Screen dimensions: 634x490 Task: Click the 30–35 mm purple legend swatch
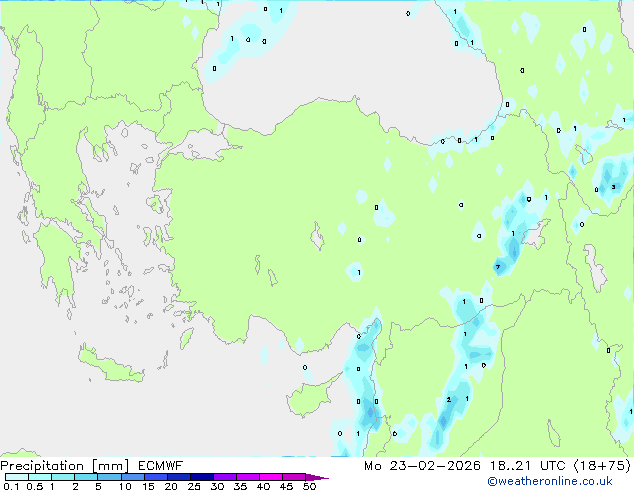click(x=224, y=477)
